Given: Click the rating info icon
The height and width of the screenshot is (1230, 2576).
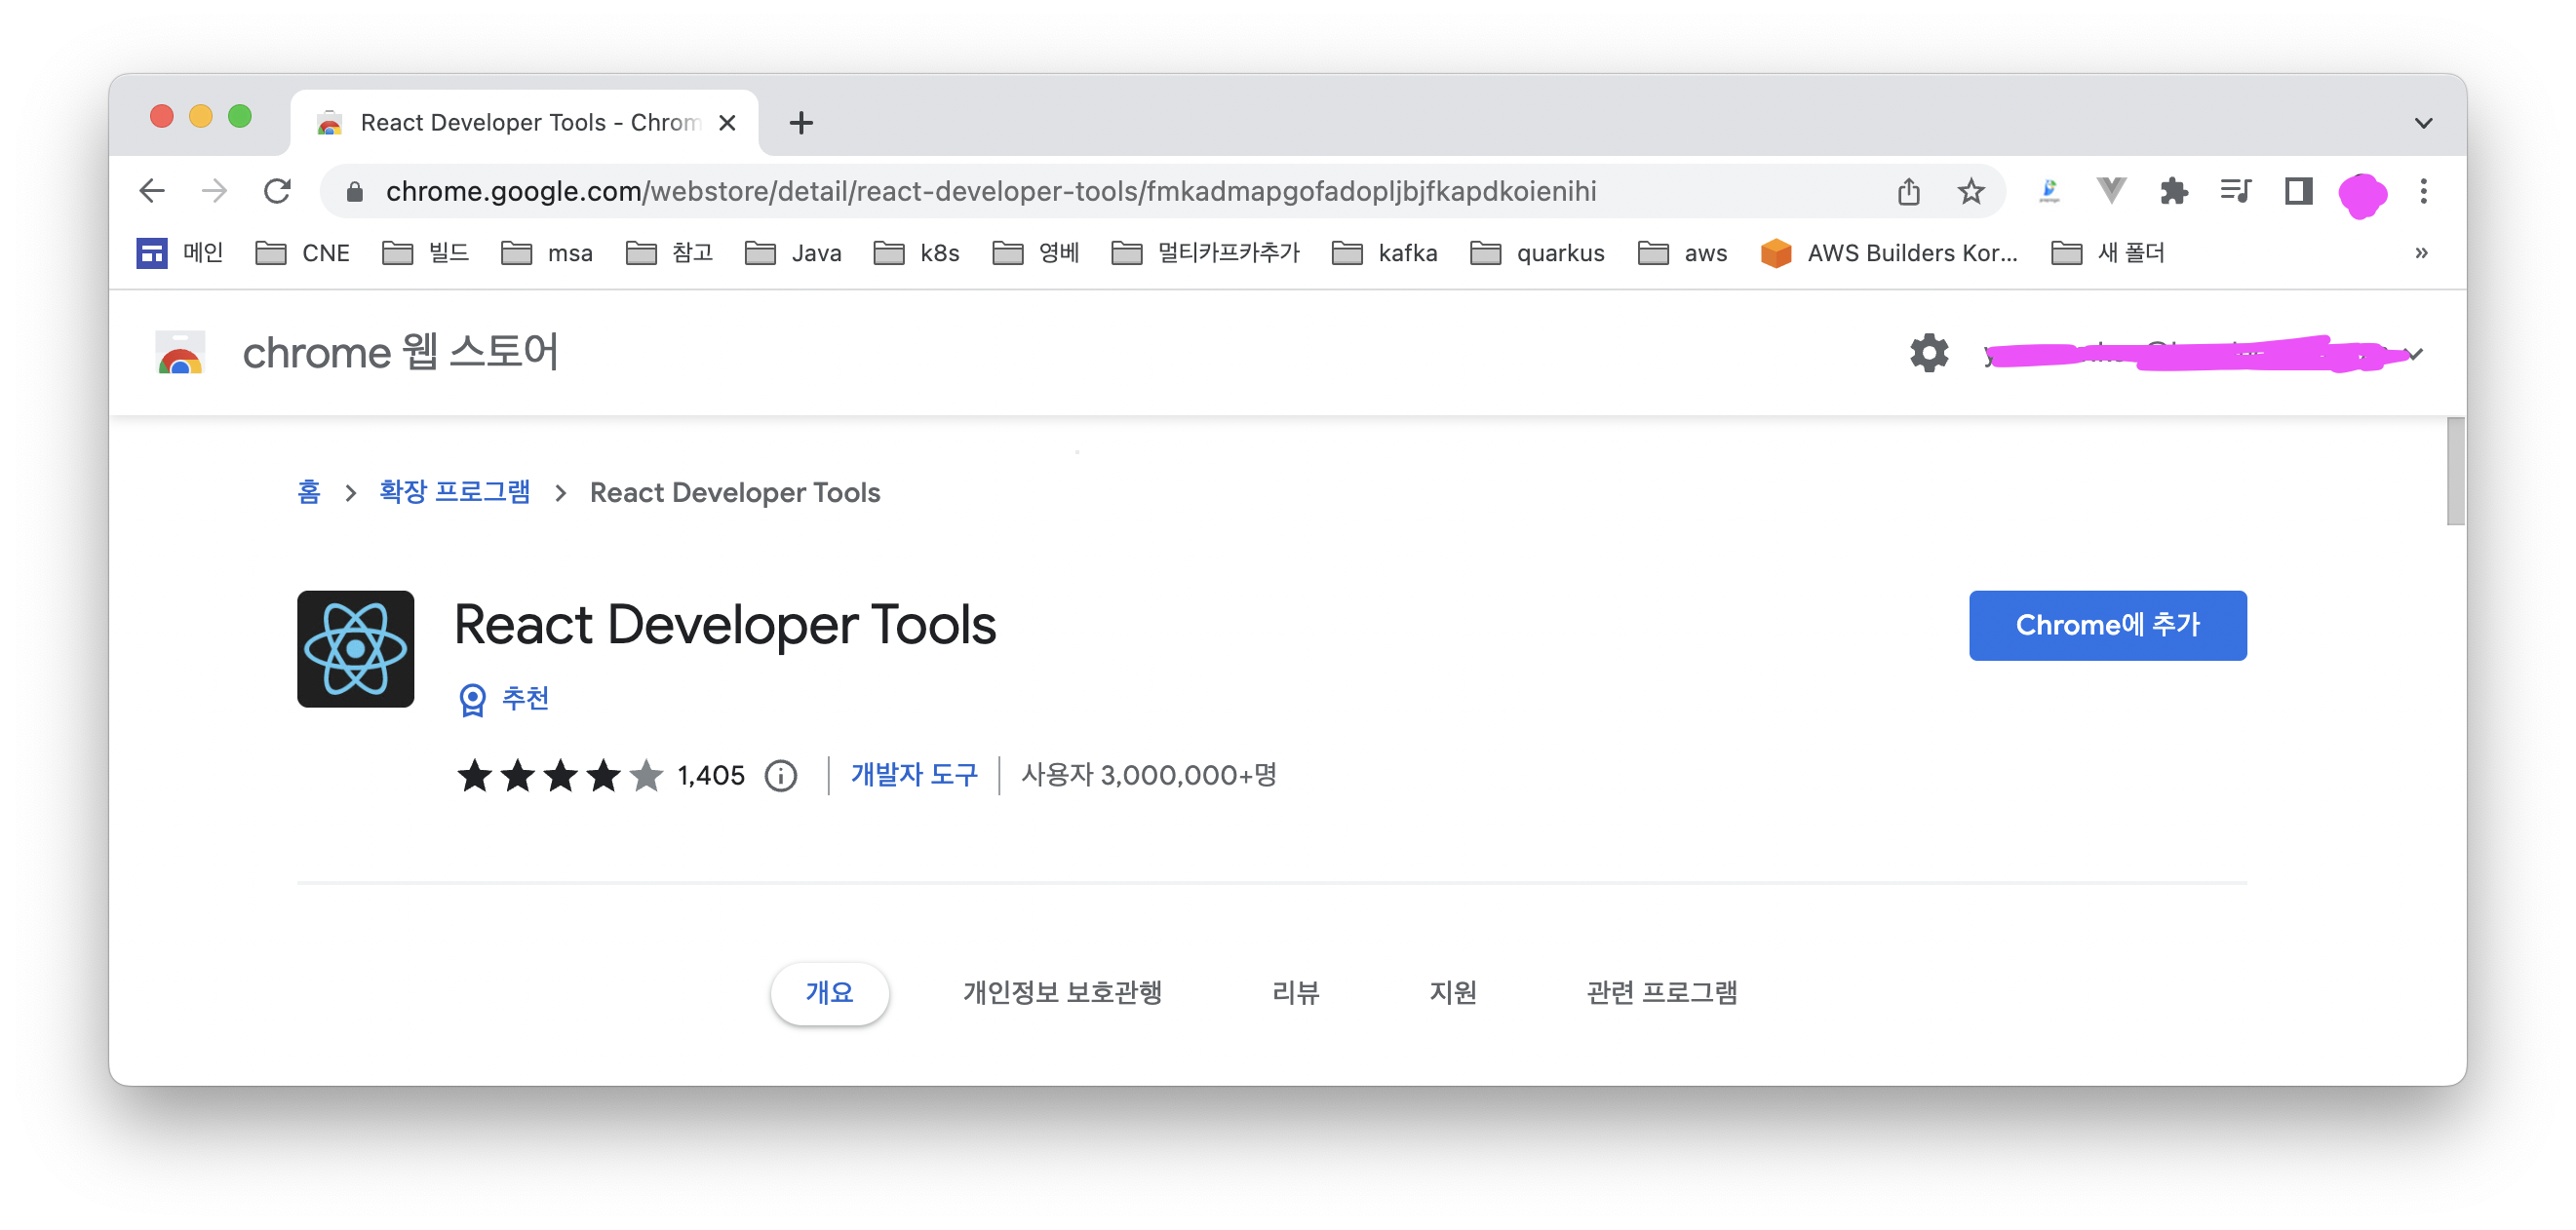Looking at the screenshot, I should tap(780, 776).
